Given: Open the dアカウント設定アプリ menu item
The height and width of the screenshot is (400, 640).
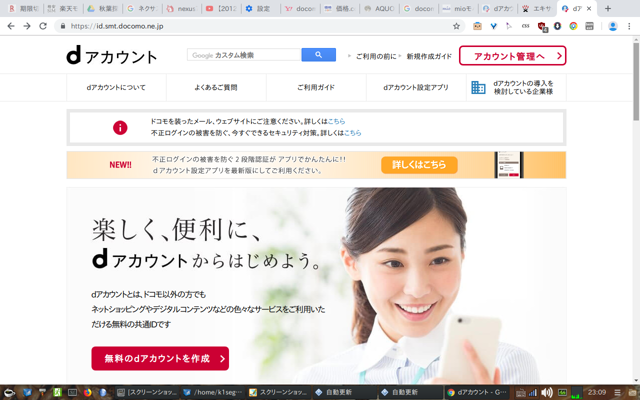Looking at the screenshot, I should pos(416,87).
